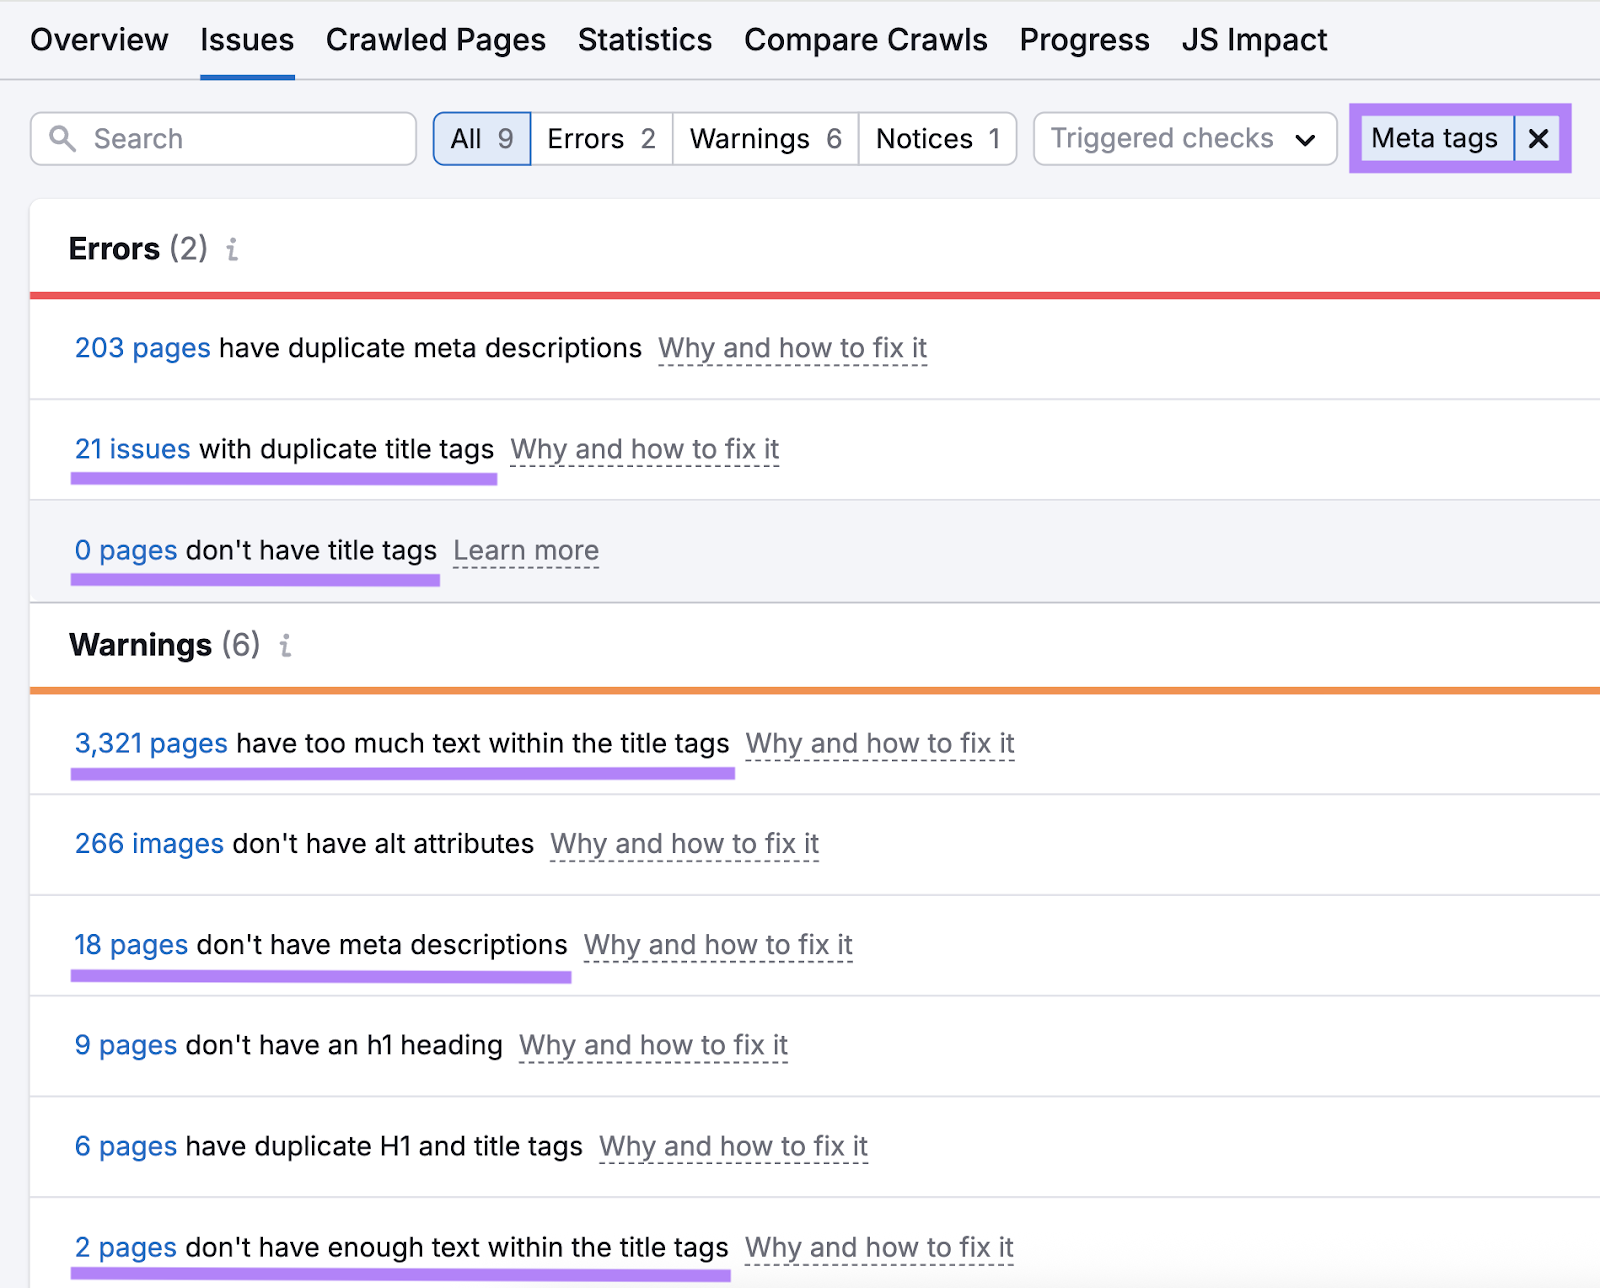Open the Progress tab
Viewport: 1600px width, 1288px height.
[1084, 40]
